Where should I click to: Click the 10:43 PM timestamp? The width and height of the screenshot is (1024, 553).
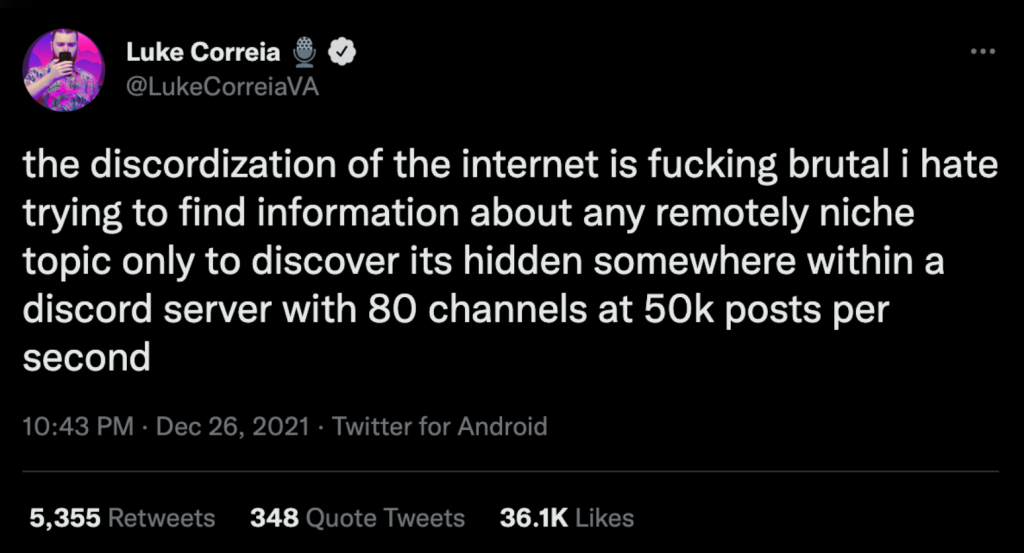(77, 427)
